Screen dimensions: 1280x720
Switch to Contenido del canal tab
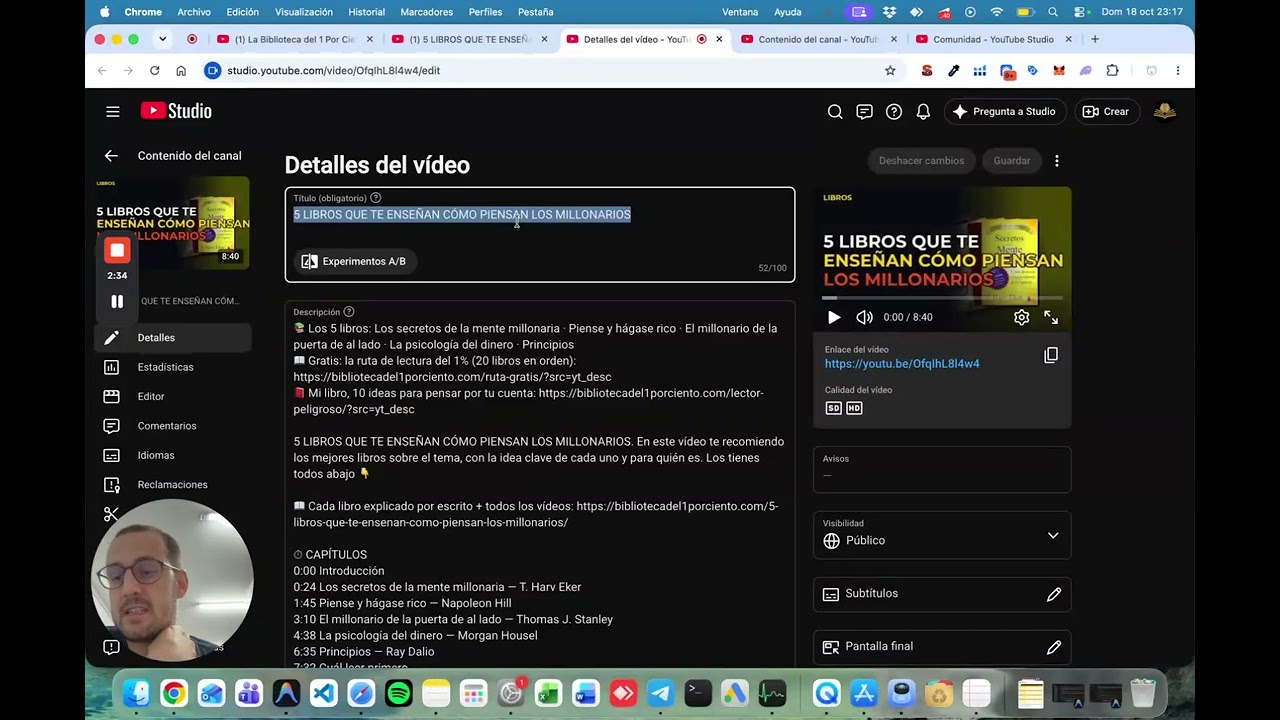[818, 39]
